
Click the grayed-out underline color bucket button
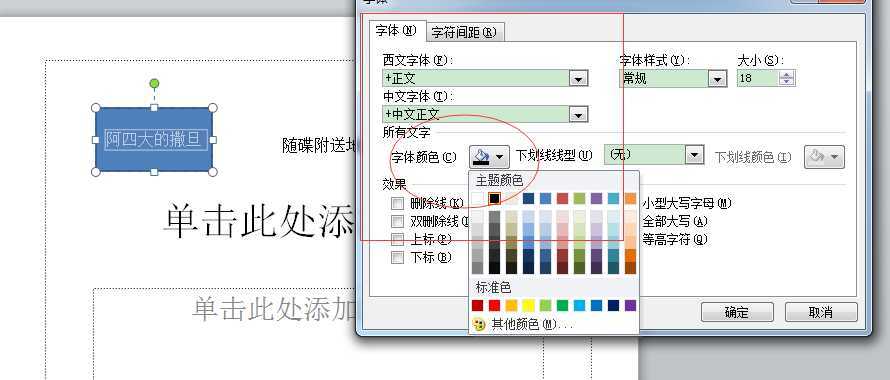pos(824,157)
